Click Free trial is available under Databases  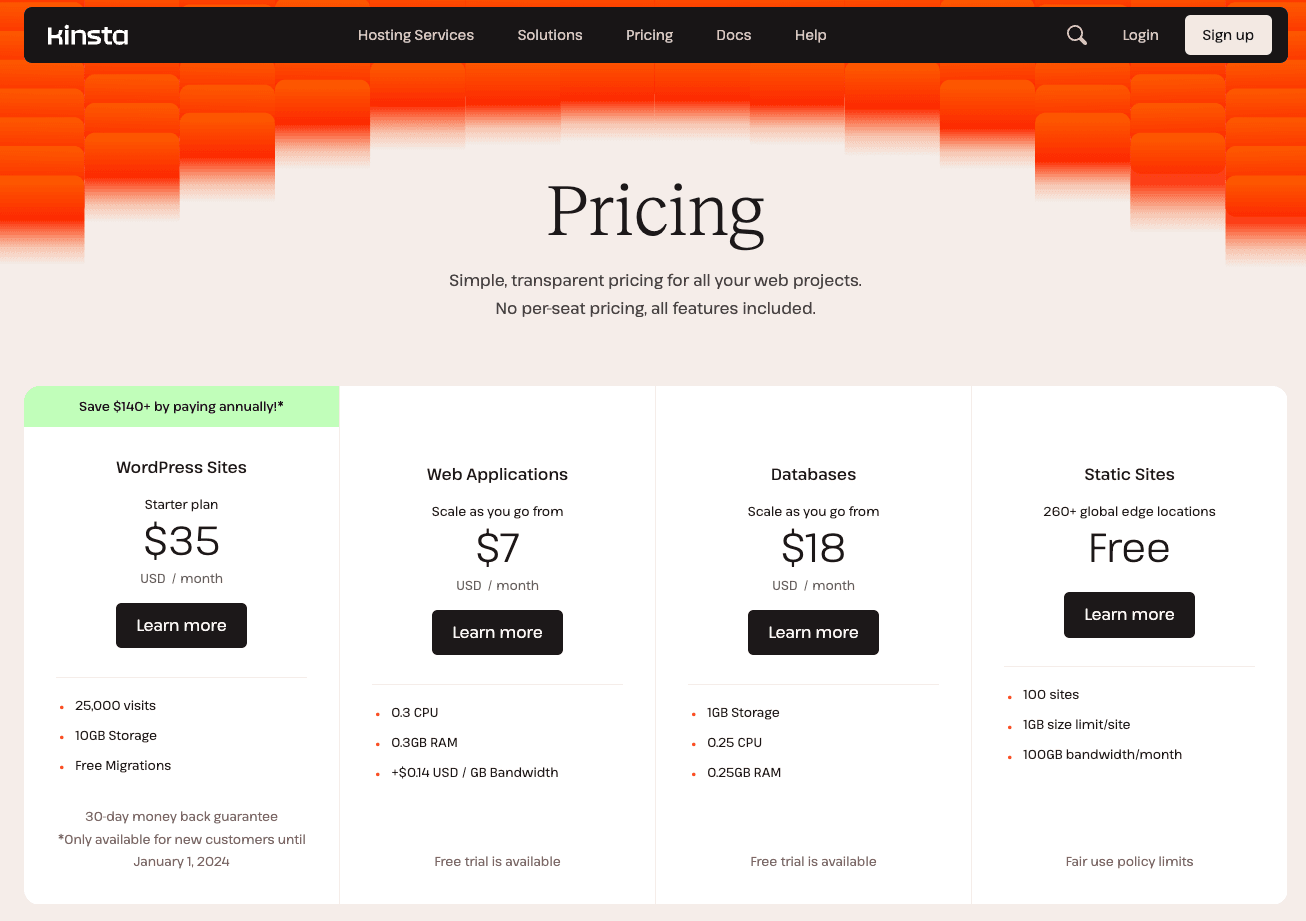[813, 861]
